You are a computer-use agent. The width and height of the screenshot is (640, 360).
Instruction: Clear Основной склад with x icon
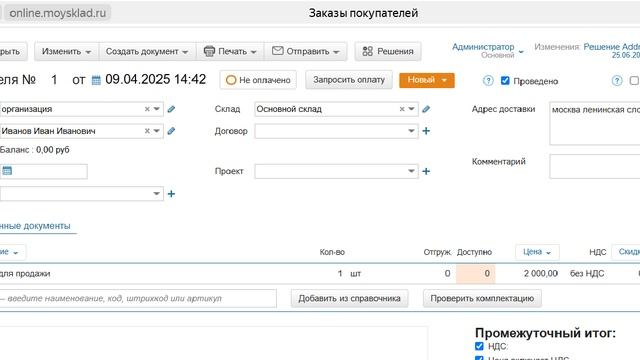(x=402, y=109)
